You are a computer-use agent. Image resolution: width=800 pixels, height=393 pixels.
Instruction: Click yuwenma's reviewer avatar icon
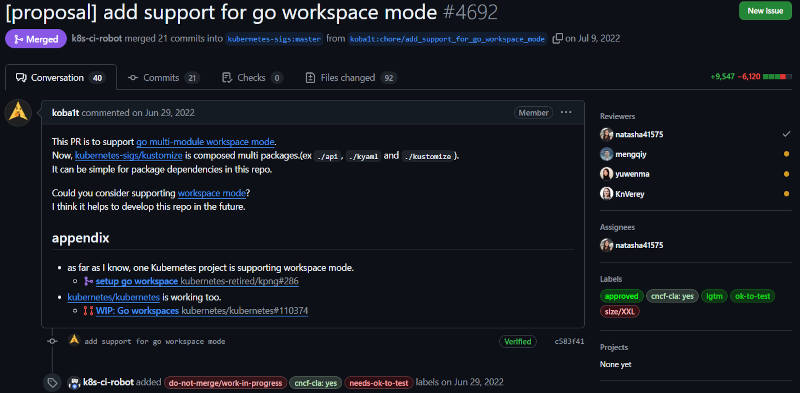click(x=606, y=174)
